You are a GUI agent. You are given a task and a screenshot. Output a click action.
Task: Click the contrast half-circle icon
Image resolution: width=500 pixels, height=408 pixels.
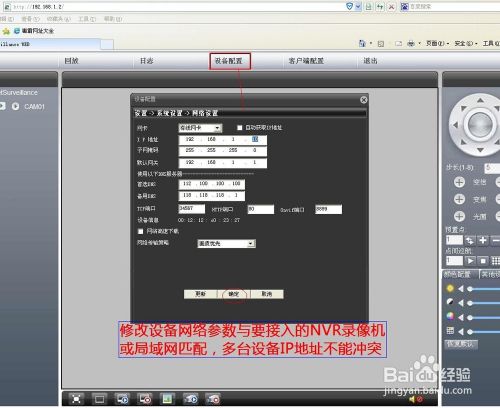[x=450, y=302]
